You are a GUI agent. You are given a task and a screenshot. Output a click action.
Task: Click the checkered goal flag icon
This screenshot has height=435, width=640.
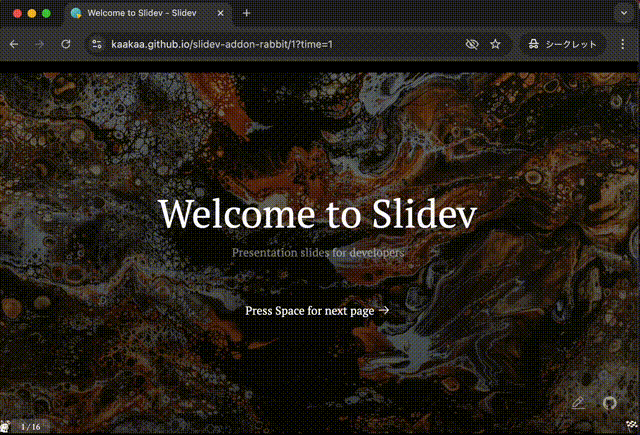click(x=632, y=426)
